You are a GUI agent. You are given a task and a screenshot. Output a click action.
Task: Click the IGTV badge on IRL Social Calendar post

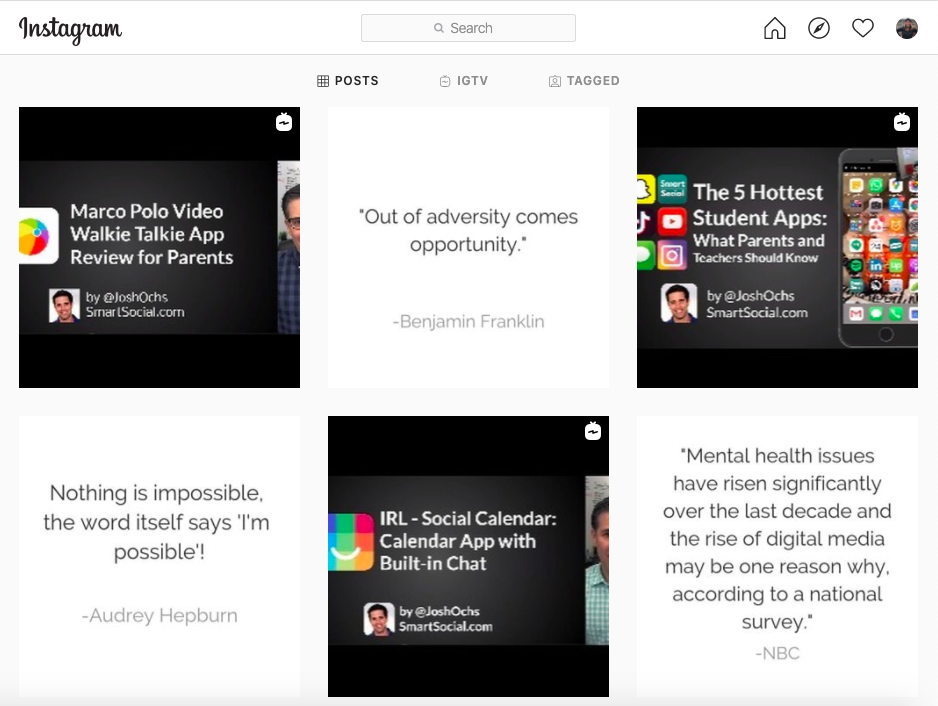593,431
